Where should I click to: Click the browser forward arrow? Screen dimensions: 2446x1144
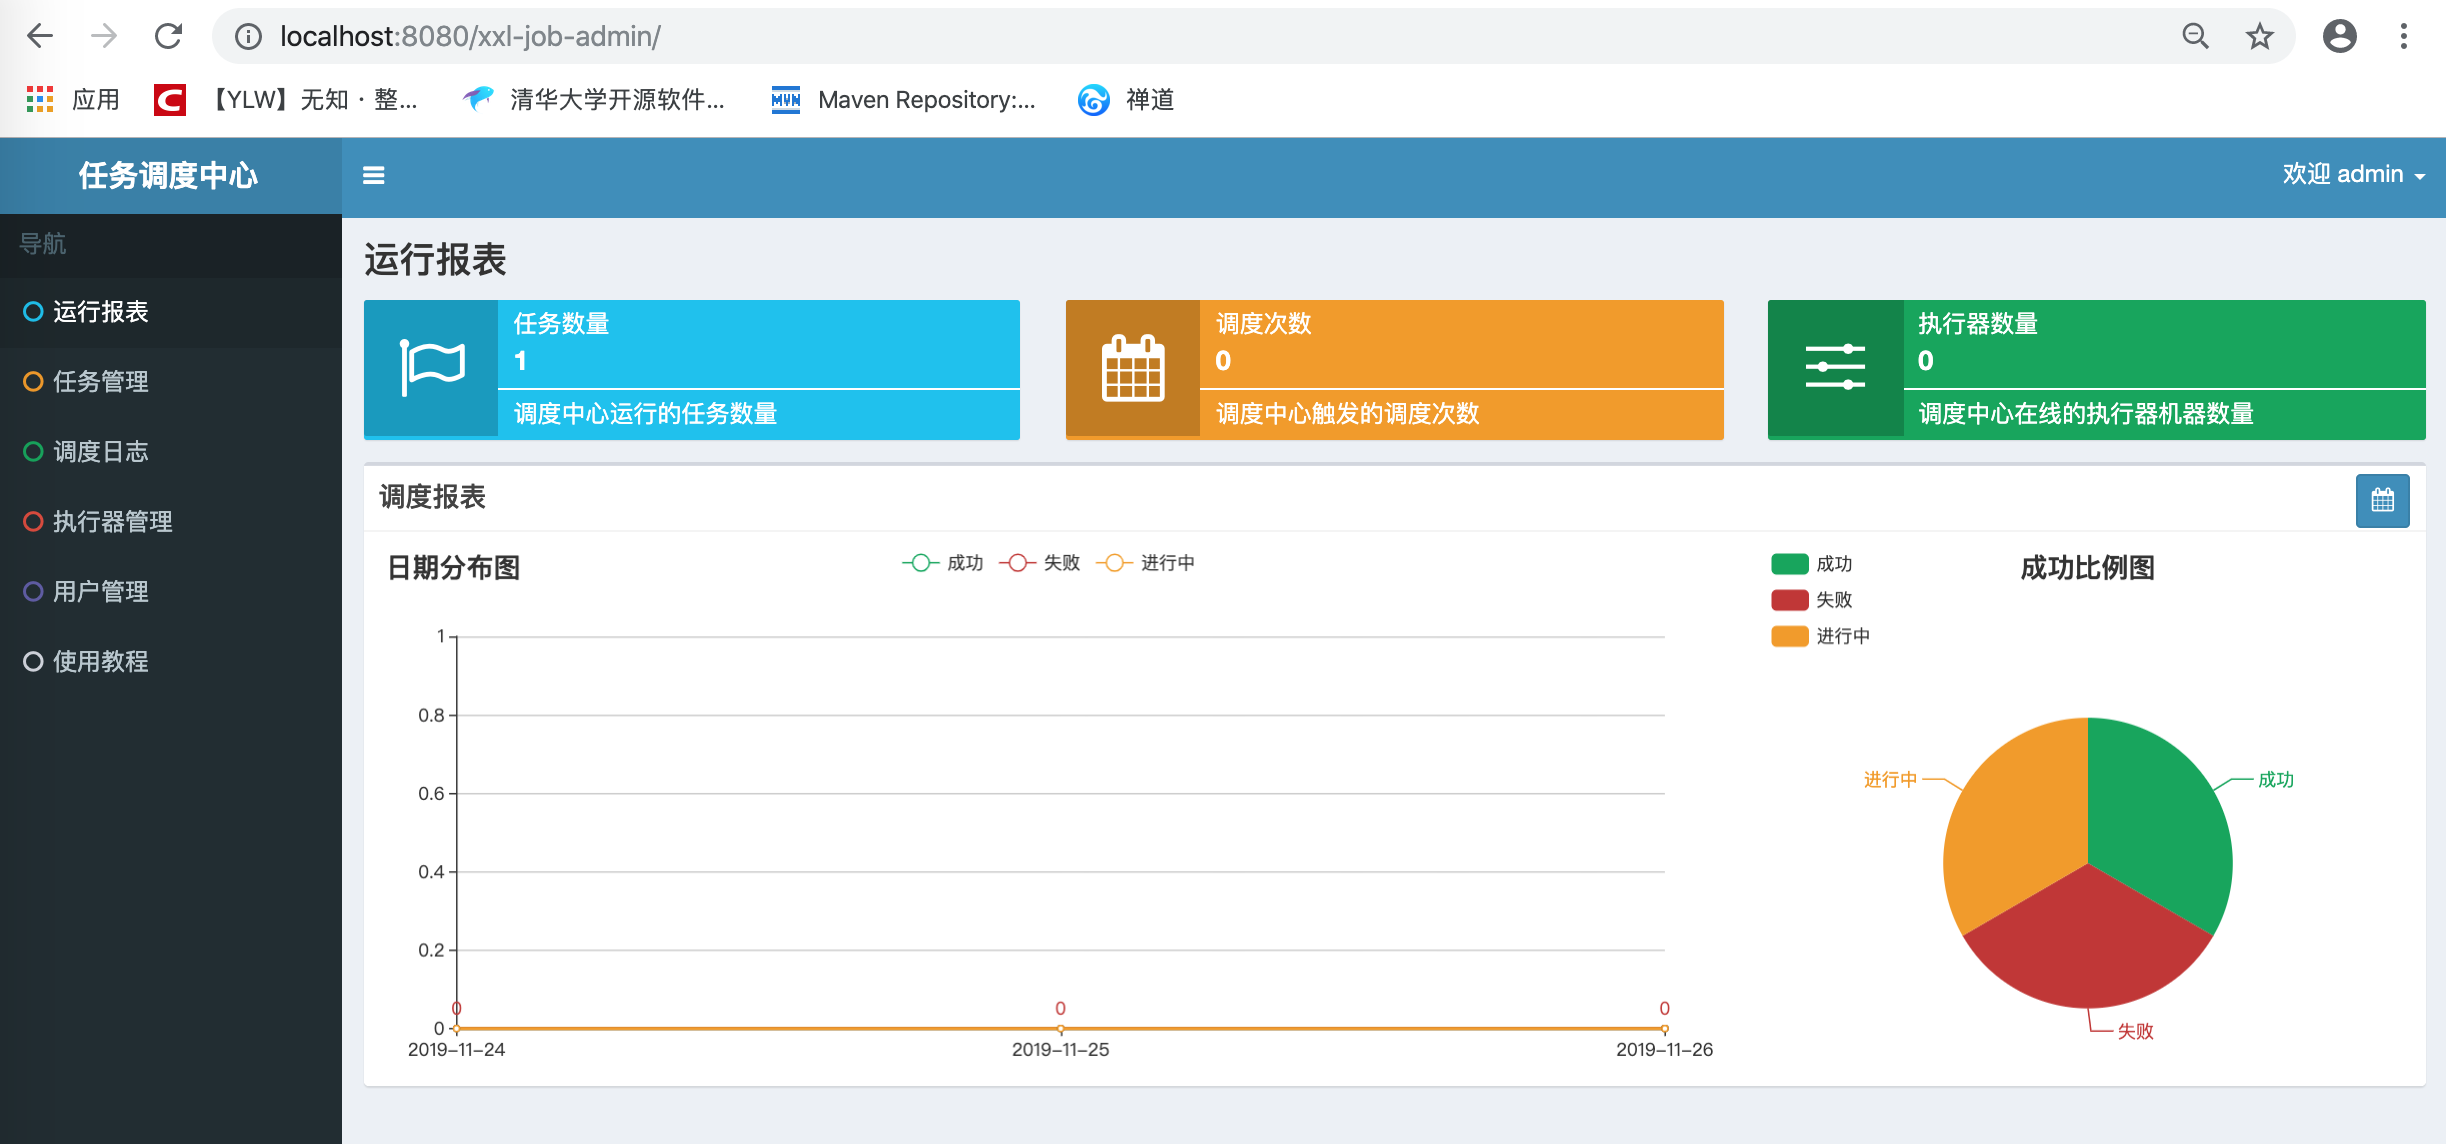coord(104,36)
